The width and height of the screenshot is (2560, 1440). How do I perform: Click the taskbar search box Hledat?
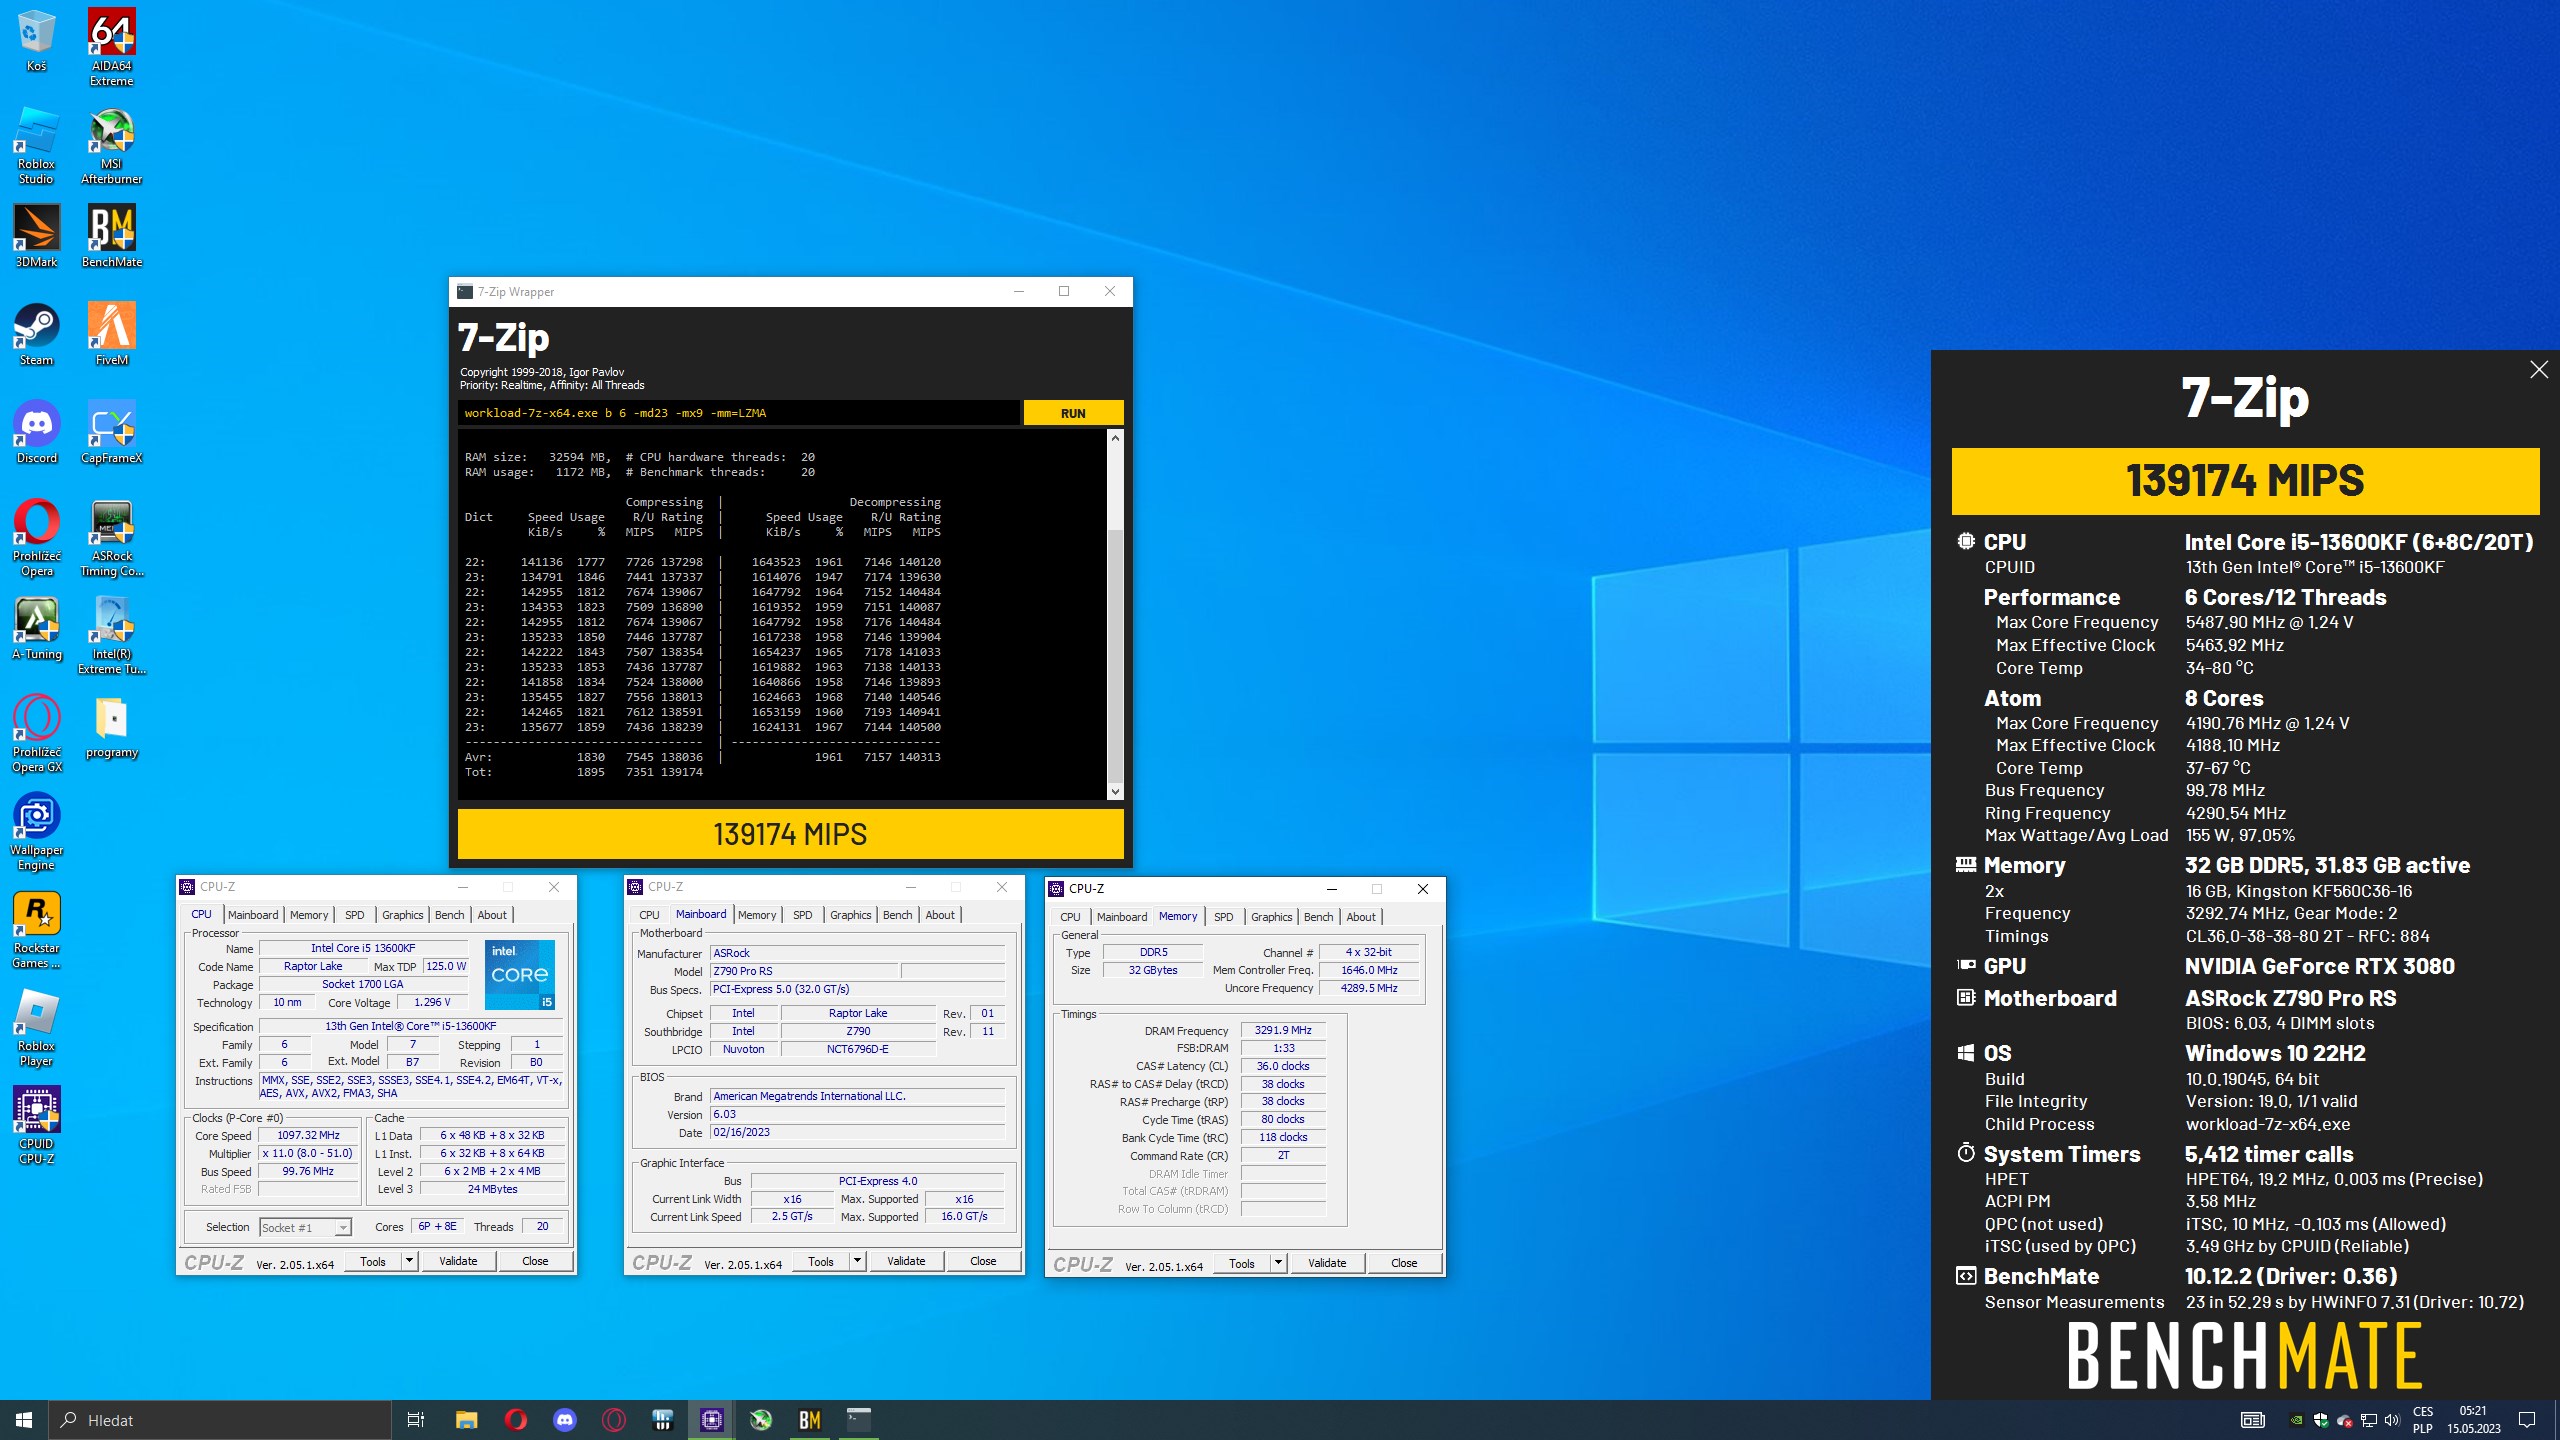pyautogui.click(x=220, y=1420)
